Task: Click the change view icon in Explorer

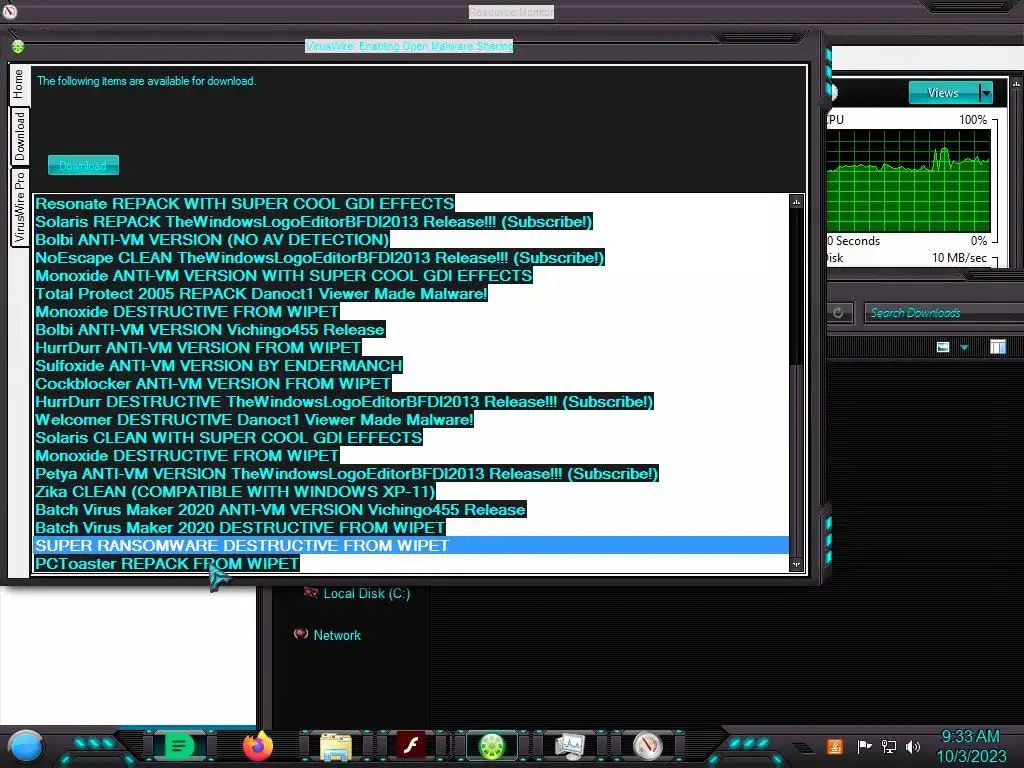Action: click(x=942, y=347)
